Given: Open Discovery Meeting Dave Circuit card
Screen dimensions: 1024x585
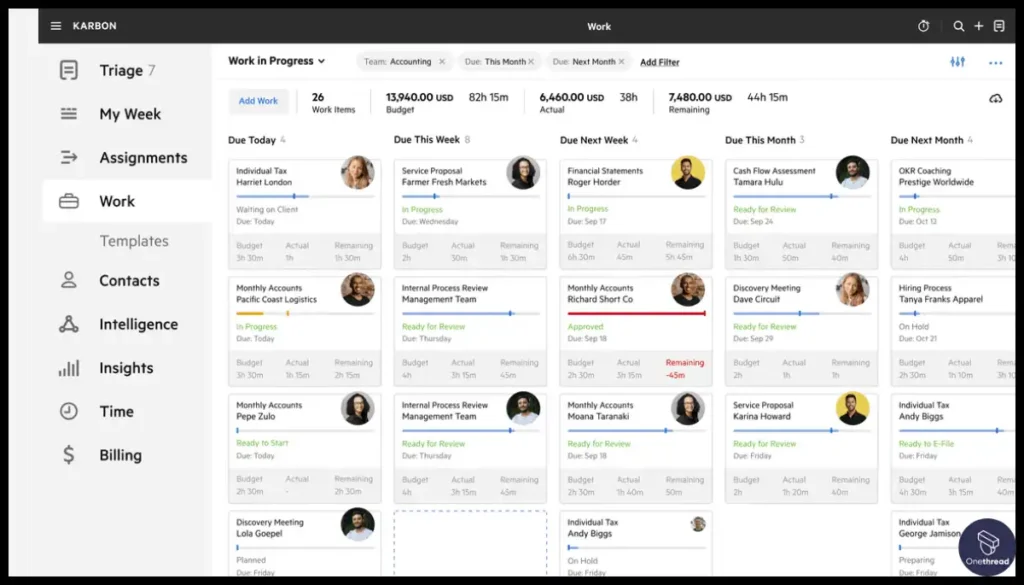Looking at the screenshot, I should pos(801,331).
